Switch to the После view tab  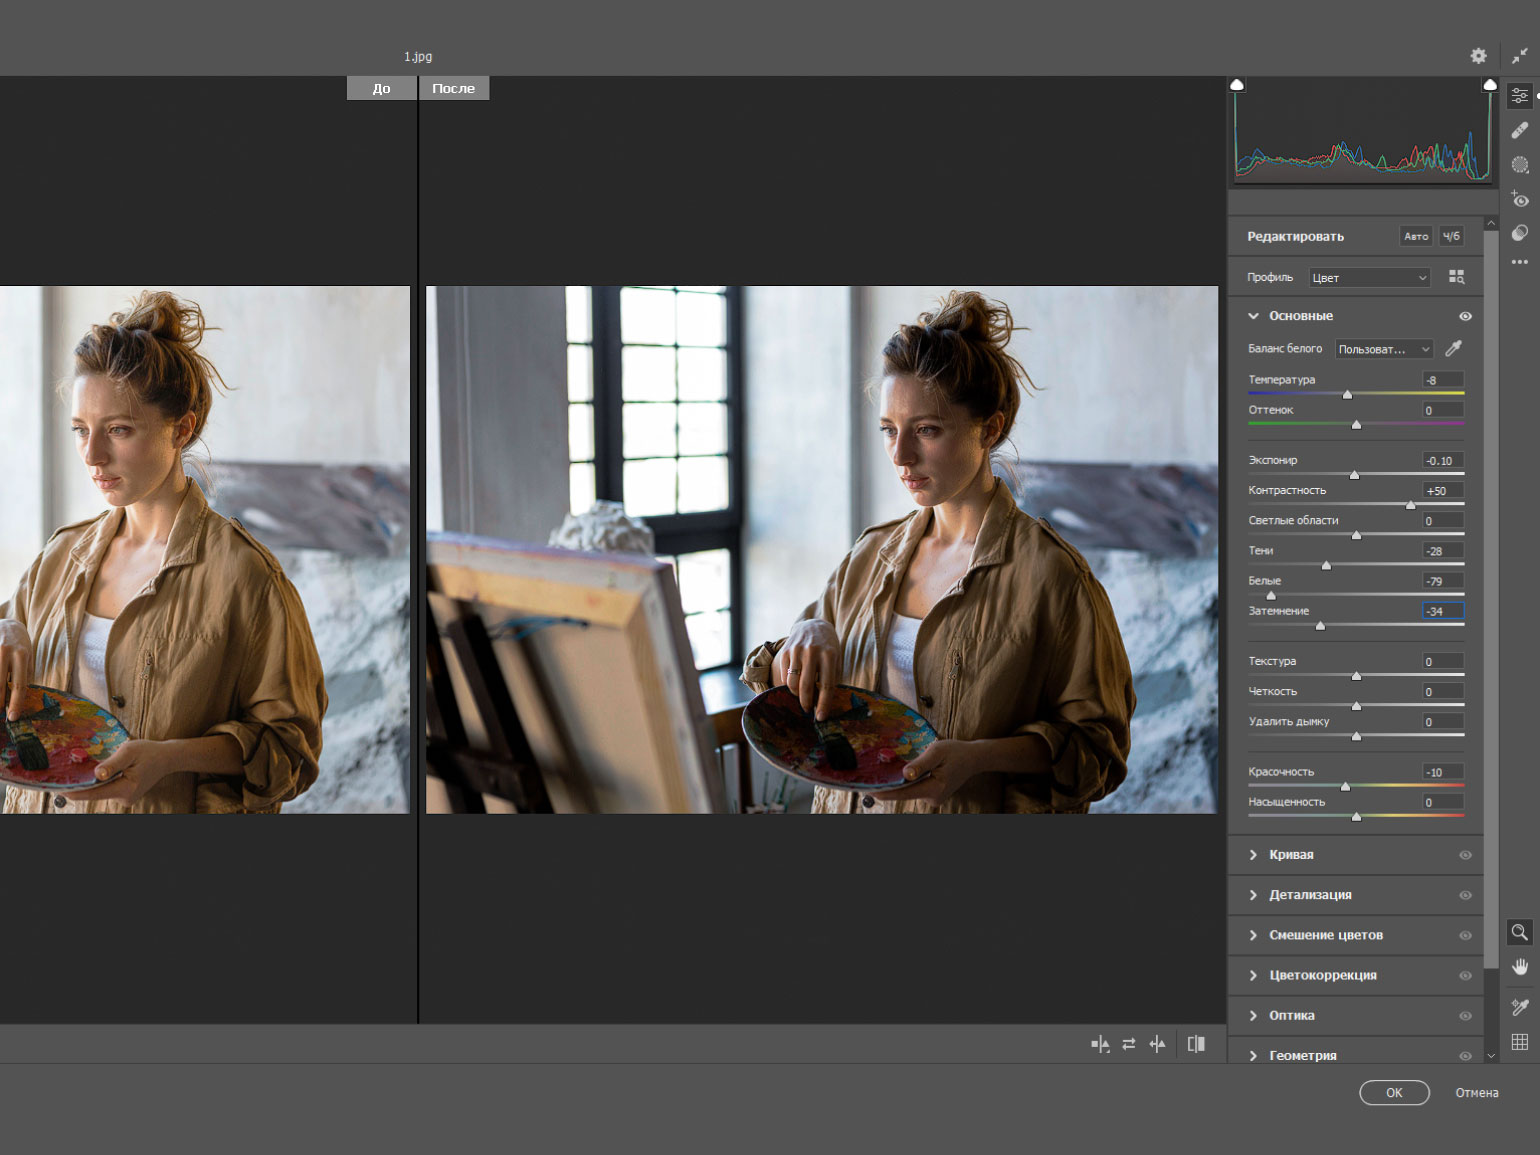(453, 88)
